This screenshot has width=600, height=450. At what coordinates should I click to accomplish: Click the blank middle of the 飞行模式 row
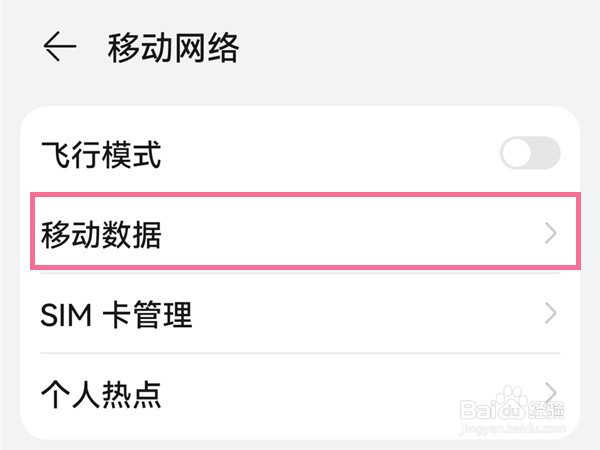pos(330,155)
